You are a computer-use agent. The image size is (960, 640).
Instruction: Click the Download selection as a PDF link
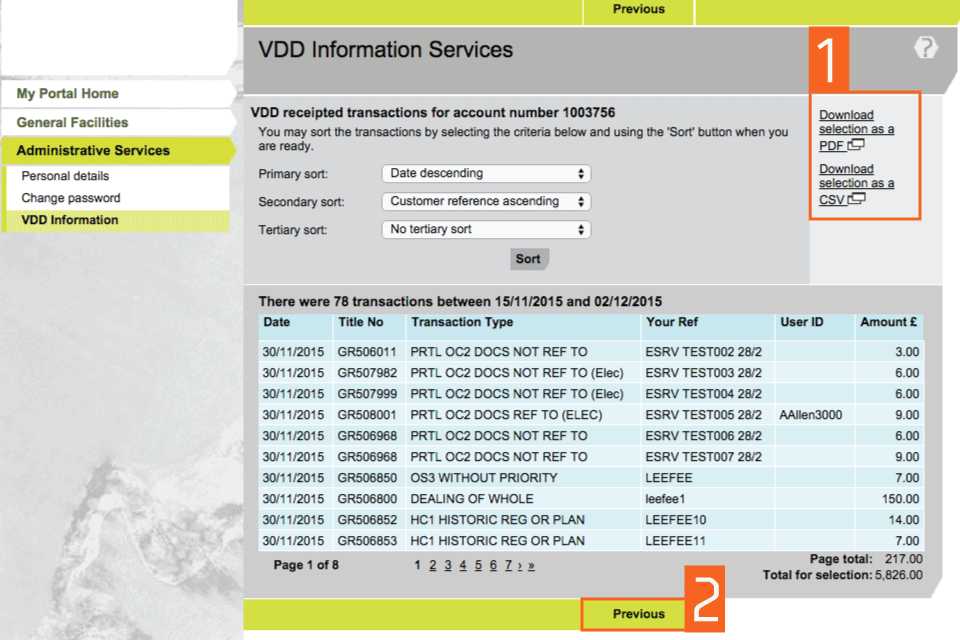[x=856, y=130]
